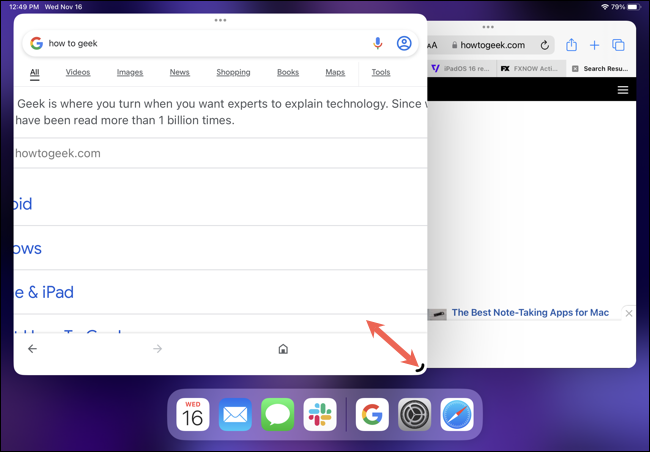The image size is (650, 452).
Task: Open Settings from the dock
Action: pos(414,414)
